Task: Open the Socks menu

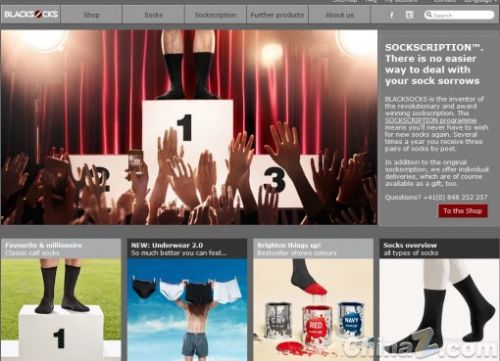Action: coord(153,15)
